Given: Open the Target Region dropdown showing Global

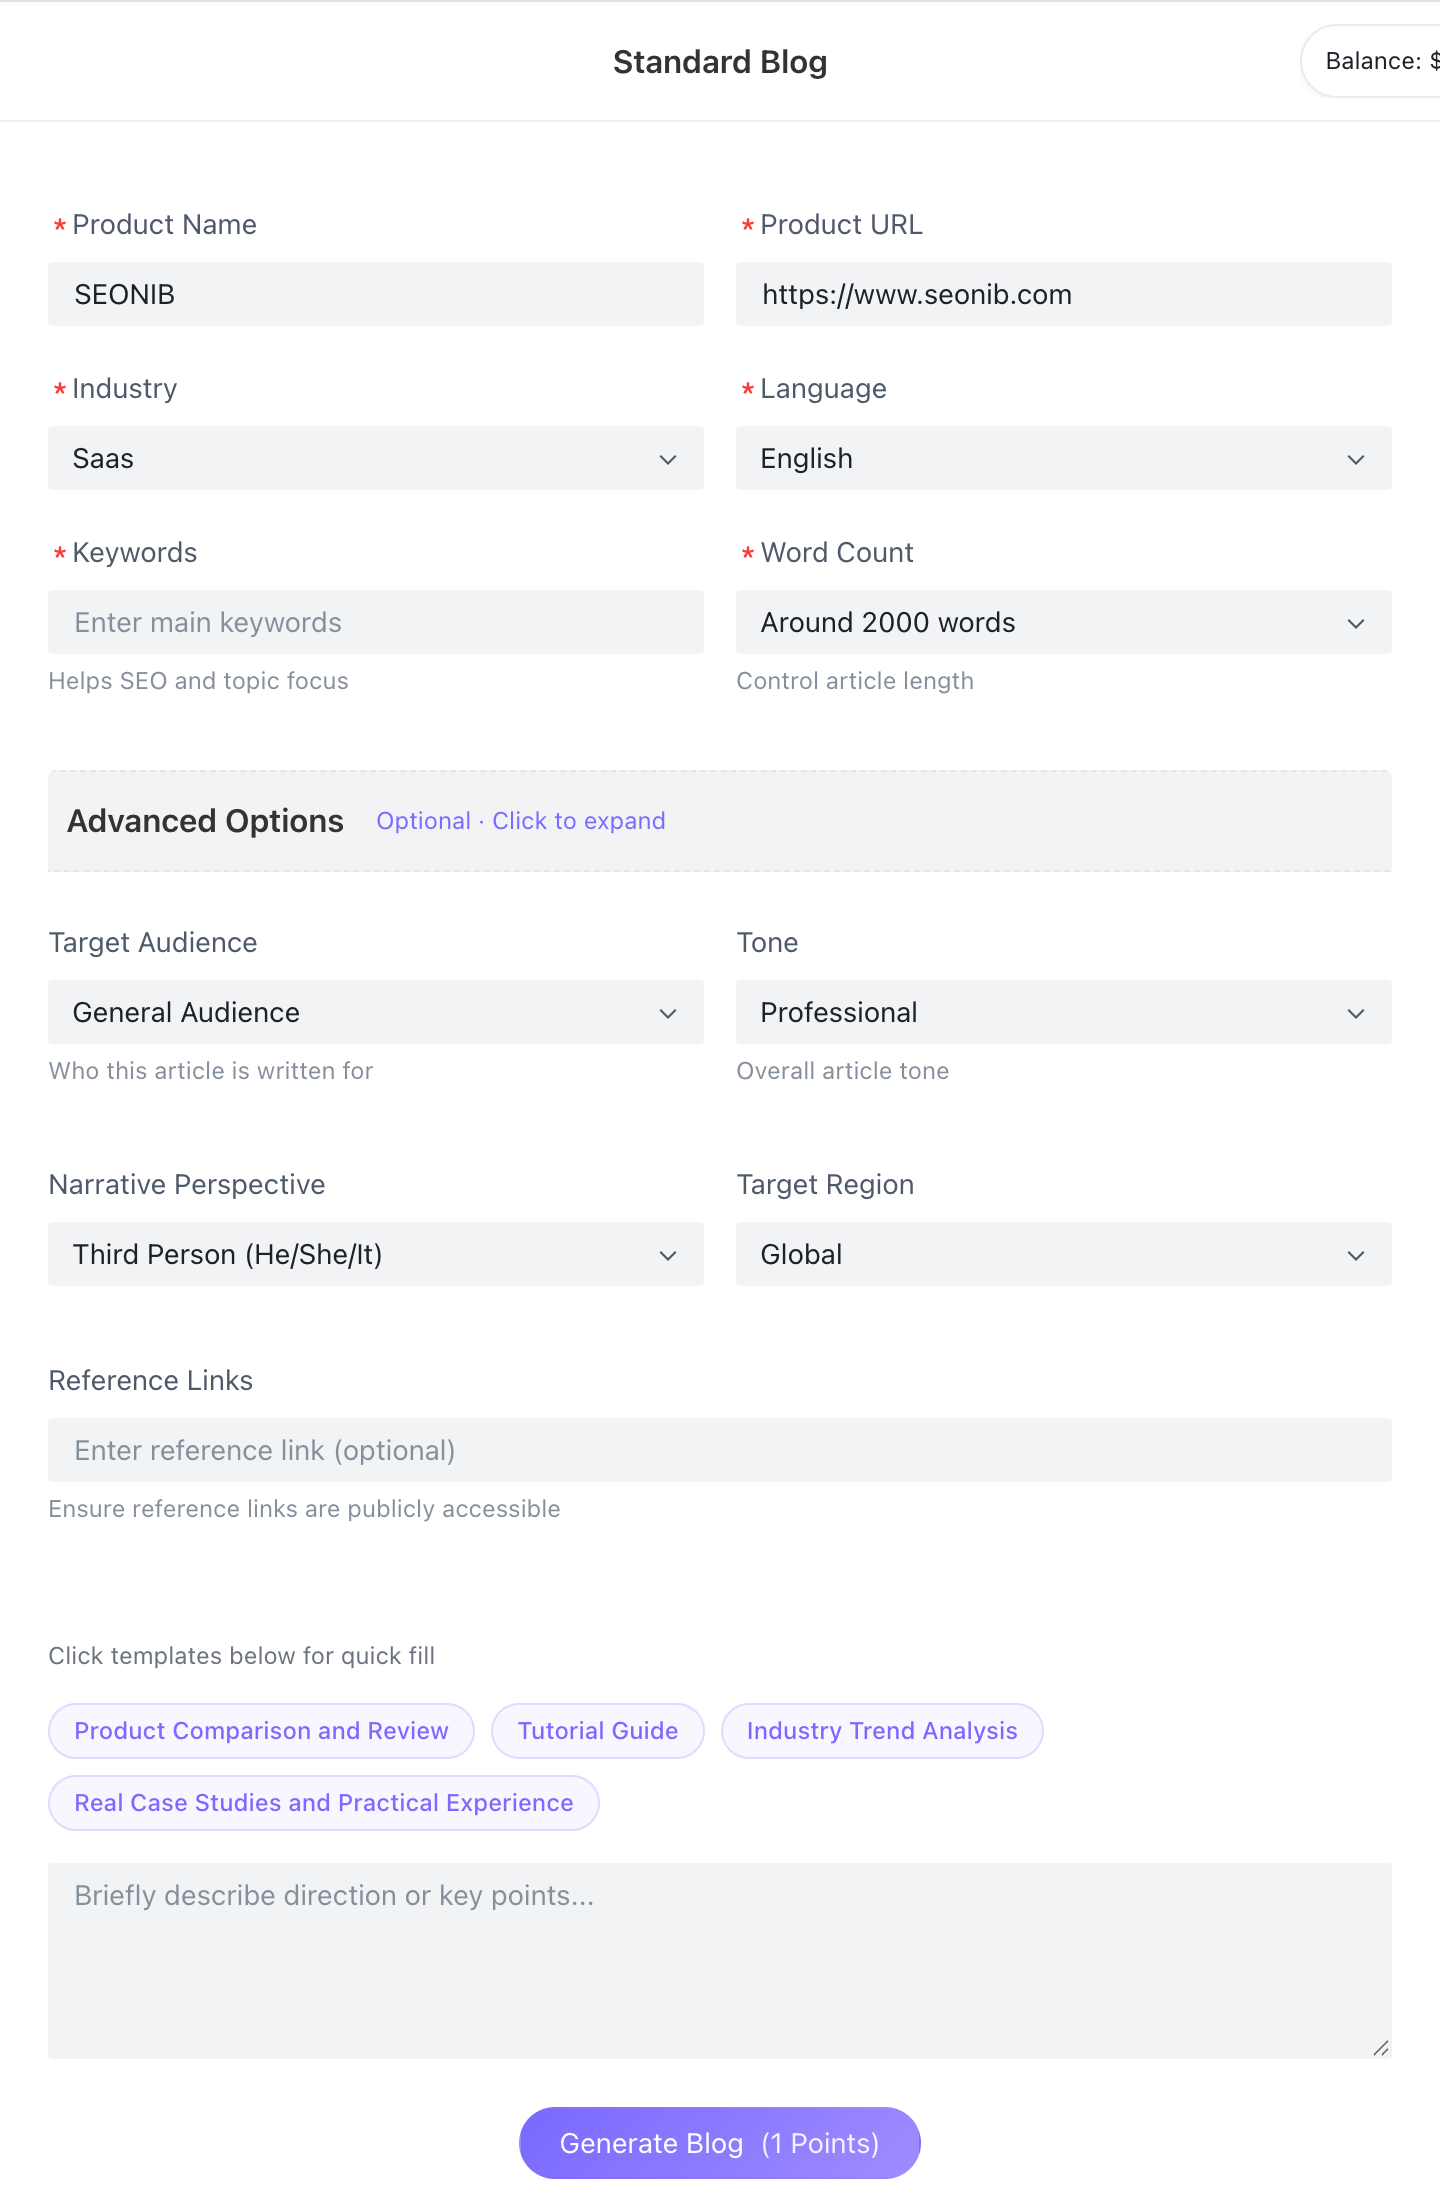Looking at the screenshot, I should click(x=1063, y=1254).
